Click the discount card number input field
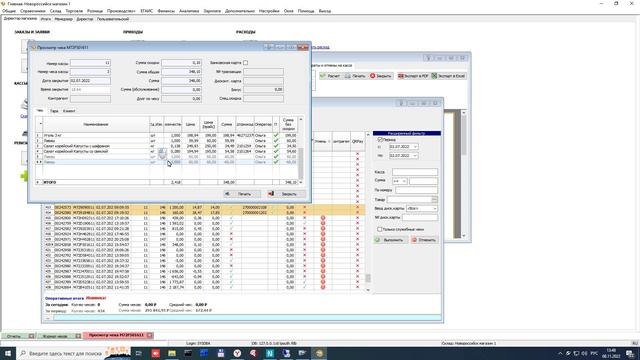The width and height of the screenshot is (640, 360). (420, 218)
